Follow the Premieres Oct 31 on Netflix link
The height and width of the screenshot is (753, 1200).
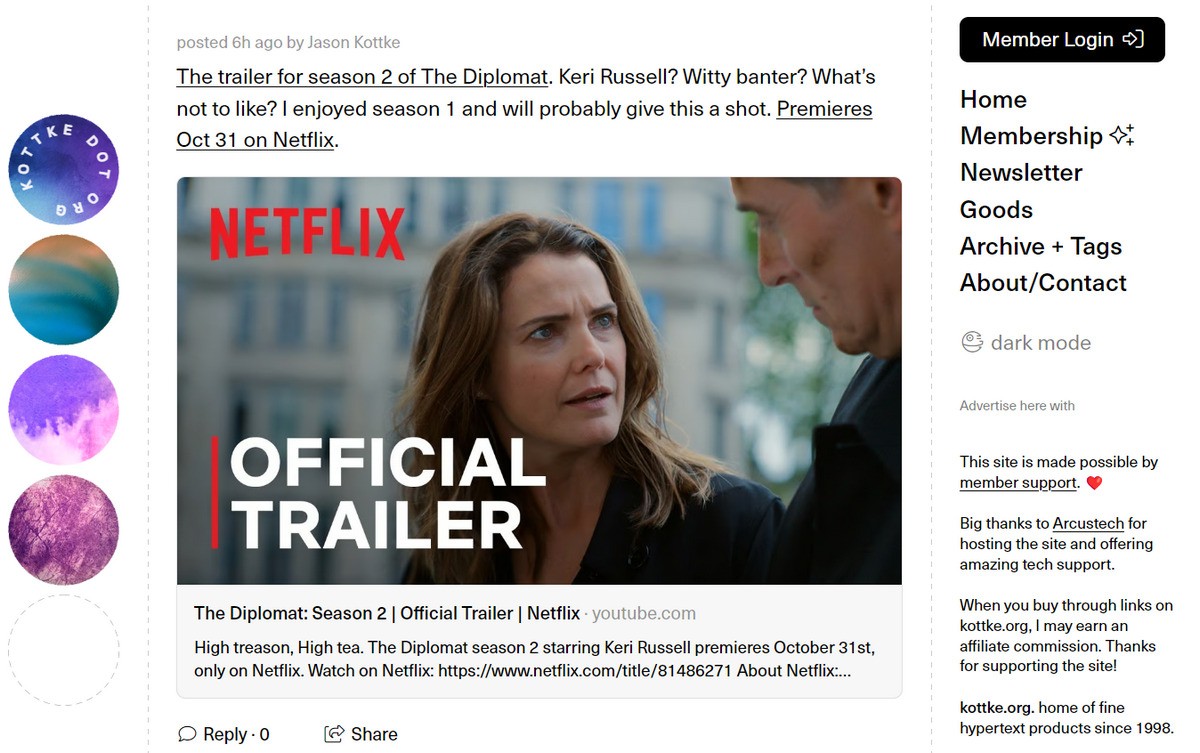(524, 124)
